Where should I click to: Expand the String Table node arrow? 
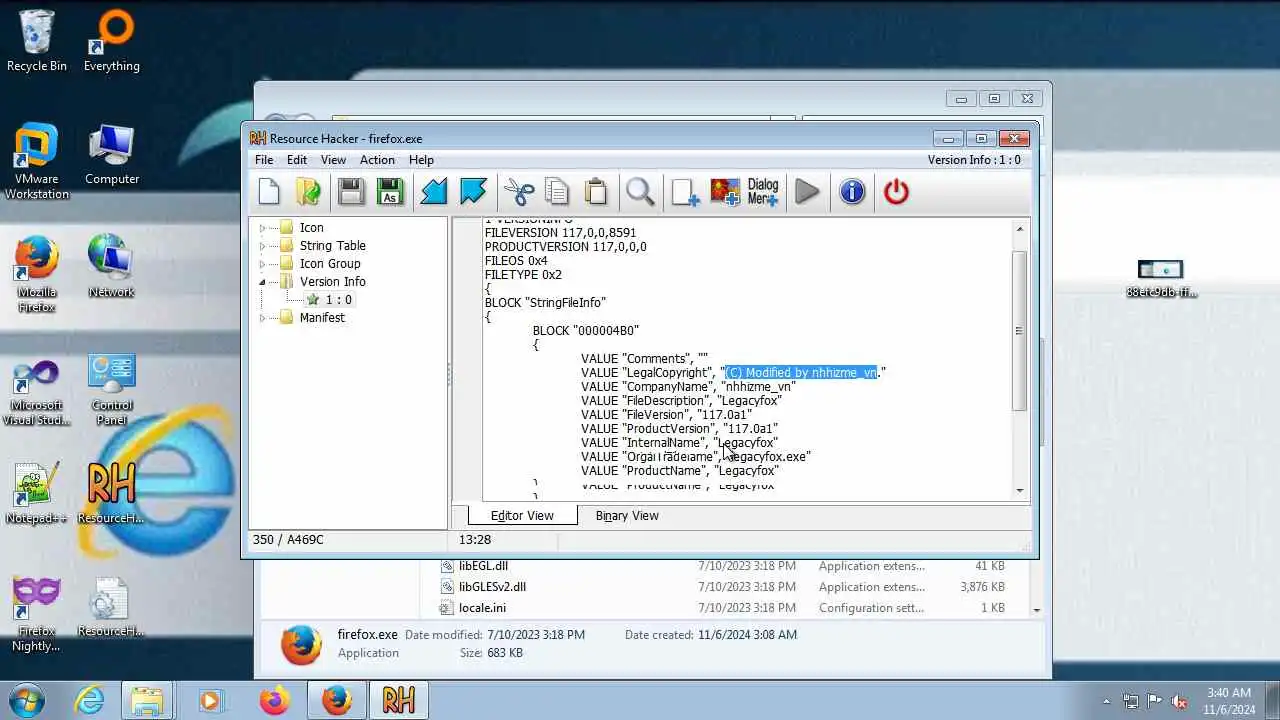pos(263,246)
